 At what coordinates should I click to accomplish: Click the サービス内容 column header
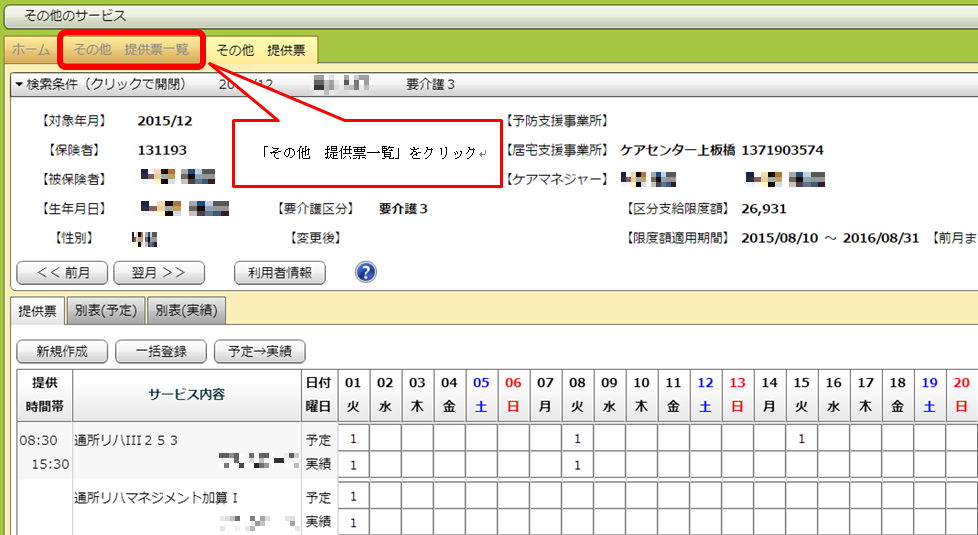click(x=187, y=394)
